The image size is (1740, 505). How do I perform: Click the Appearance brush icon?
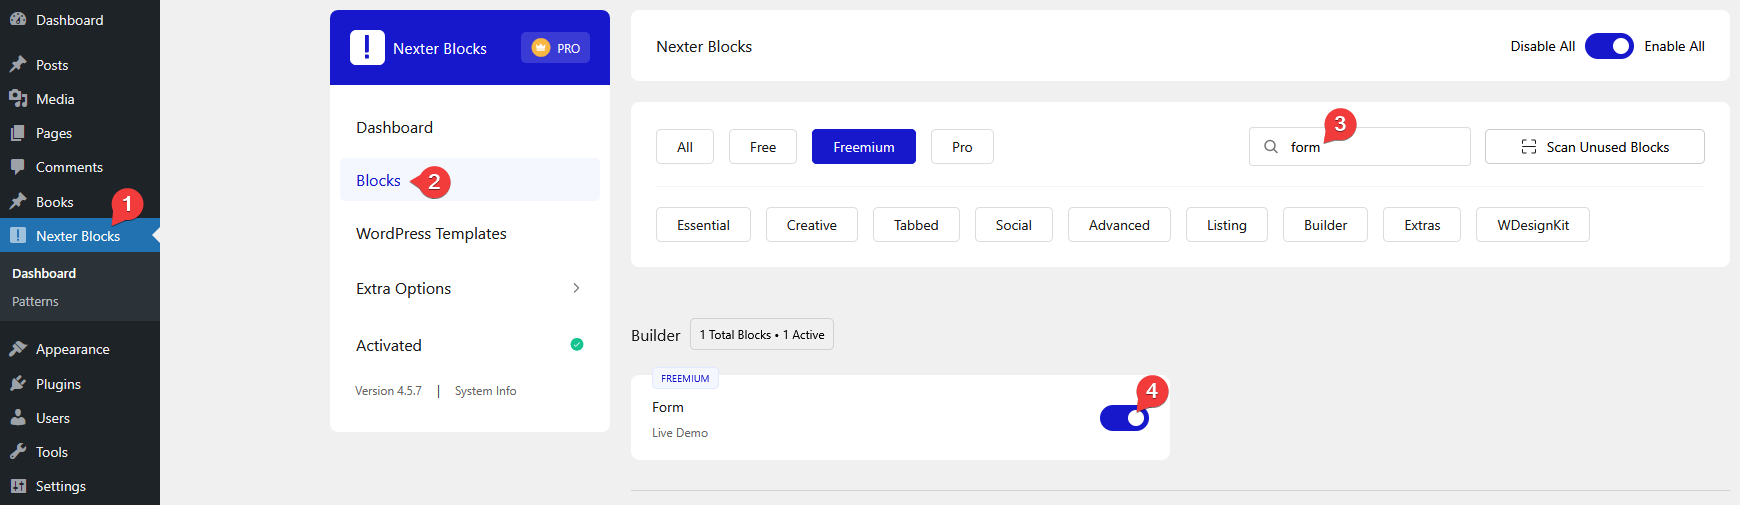pyautogui.click(x=18, y=349)
